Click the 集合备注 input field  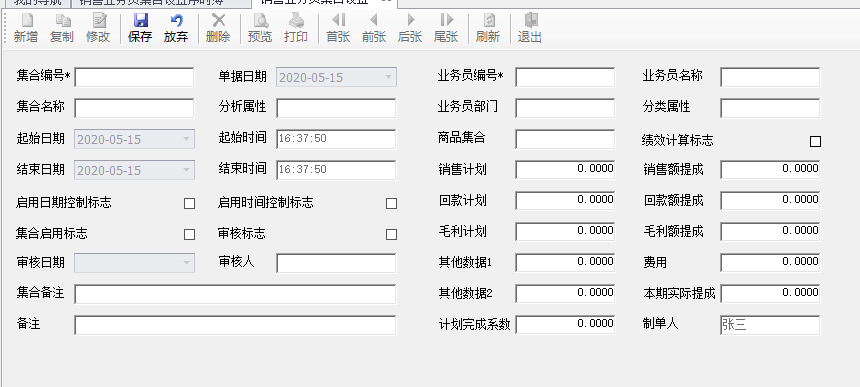tap(235, 294)
